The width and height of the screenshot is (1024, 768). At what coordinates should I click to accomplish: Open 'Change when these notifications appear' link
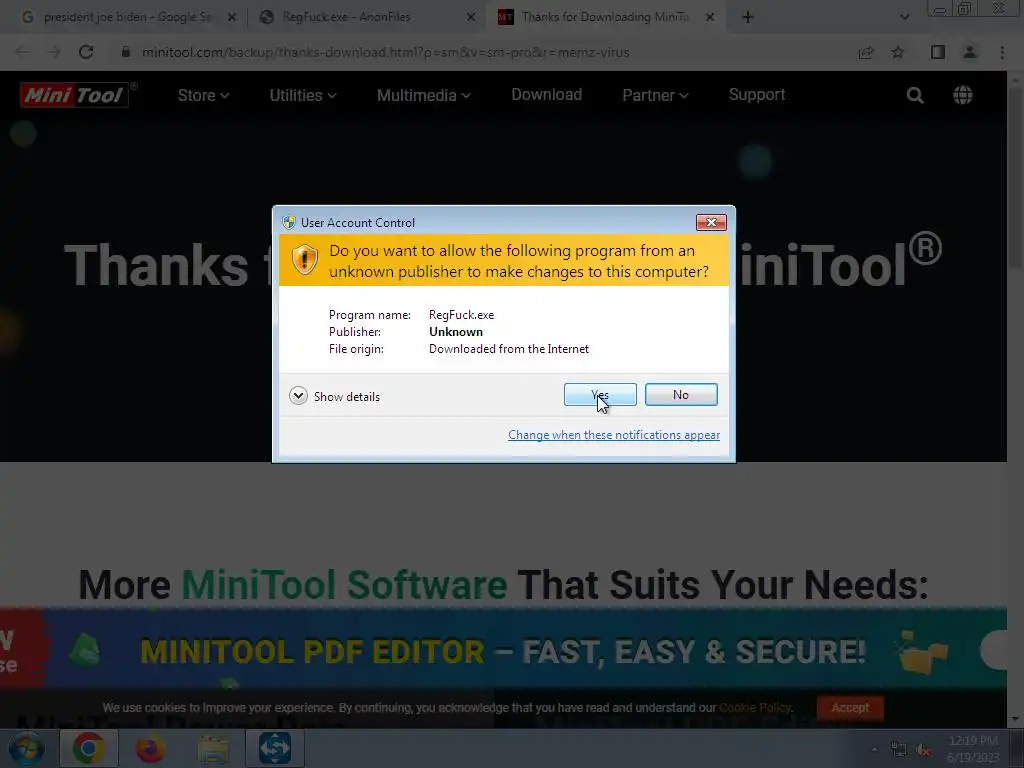coord(614,435)
